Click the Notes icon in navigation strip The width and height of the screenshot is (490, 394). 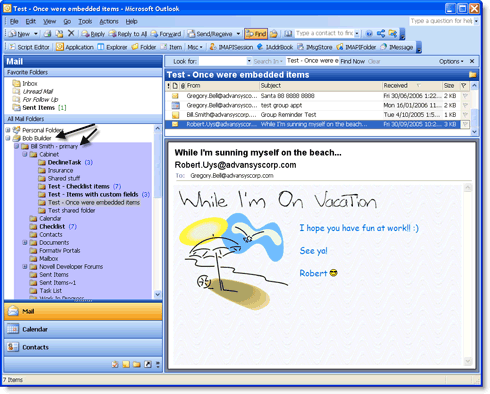tap(126, 364)
